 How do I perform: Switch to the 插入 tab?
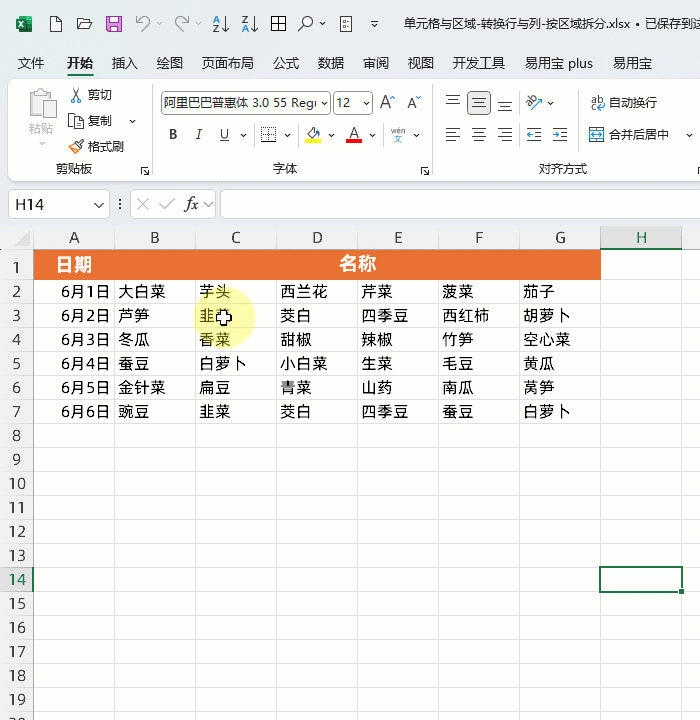click(124, 63)
